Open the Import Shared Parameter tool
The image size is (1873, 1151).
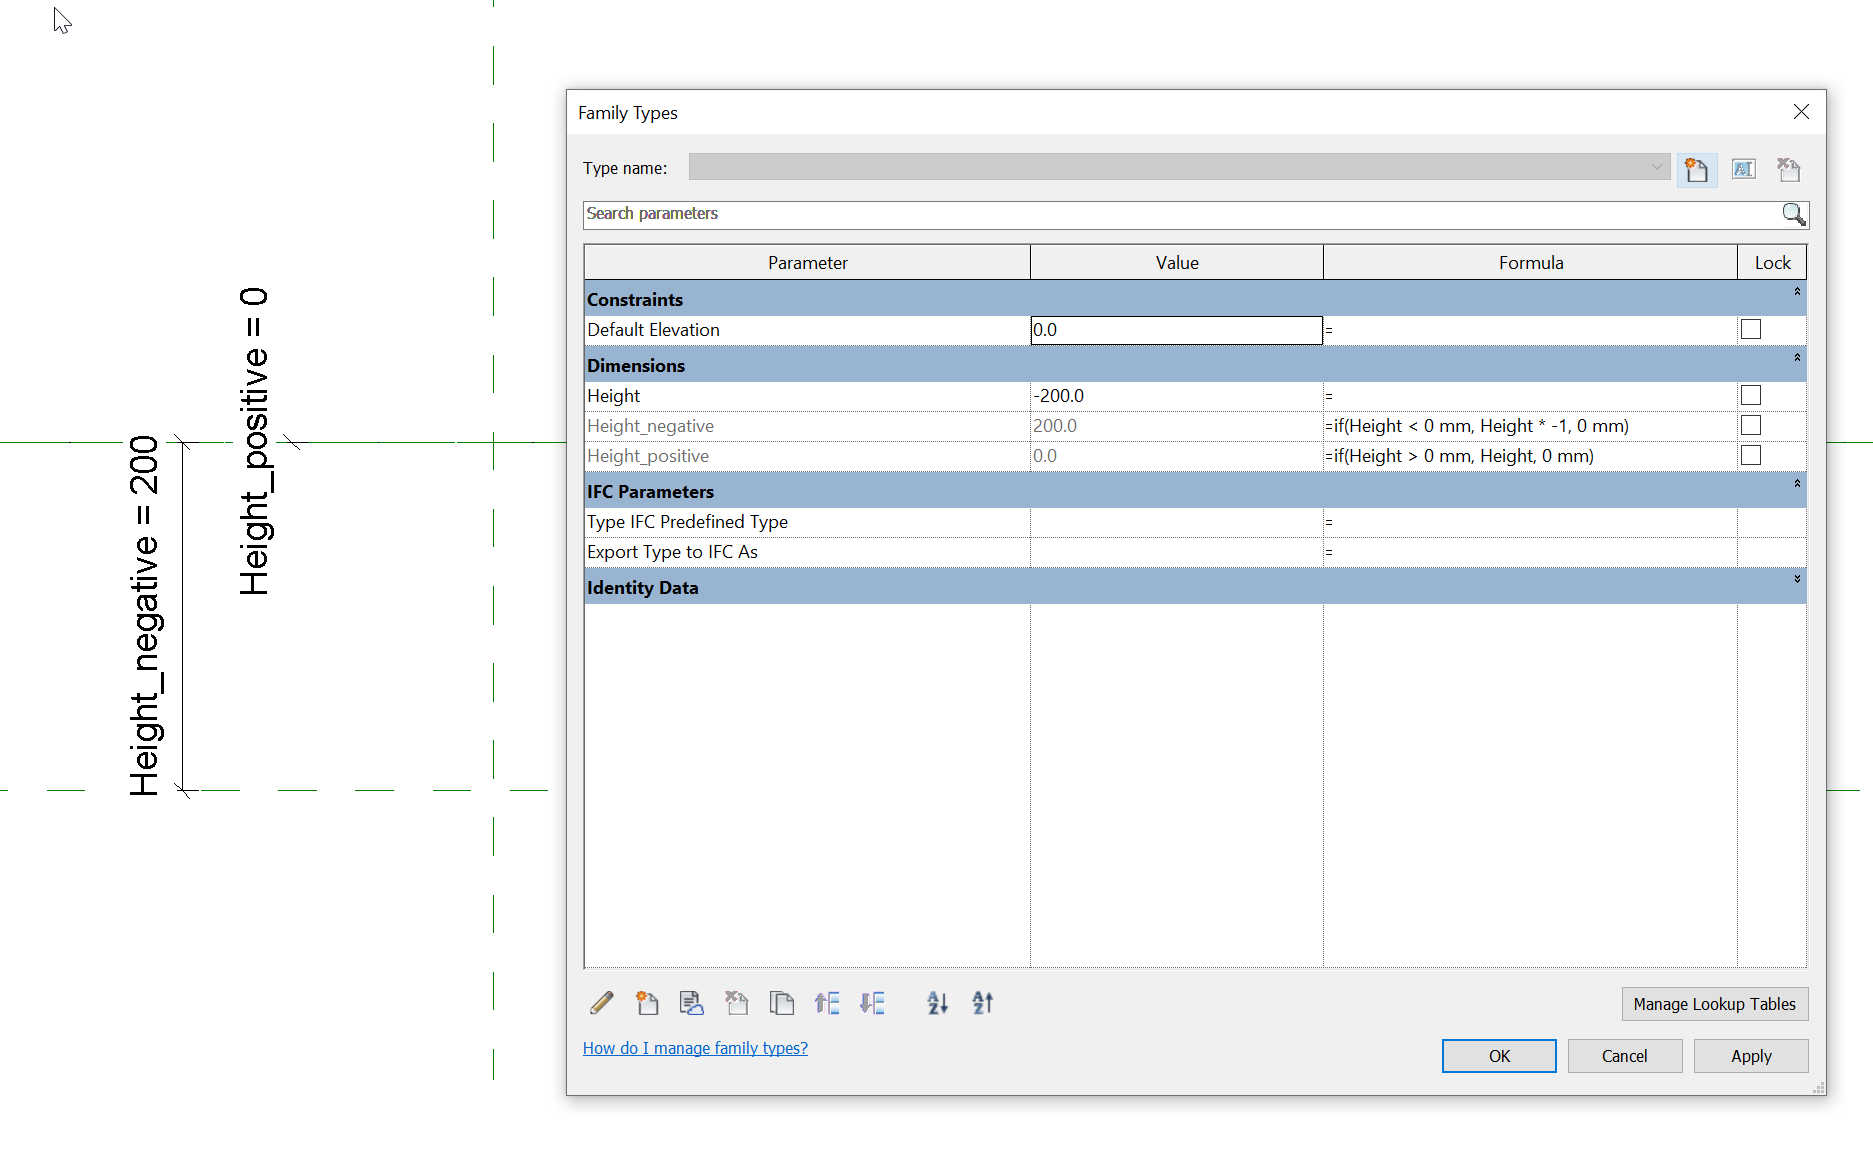[x=691, y=1003]
